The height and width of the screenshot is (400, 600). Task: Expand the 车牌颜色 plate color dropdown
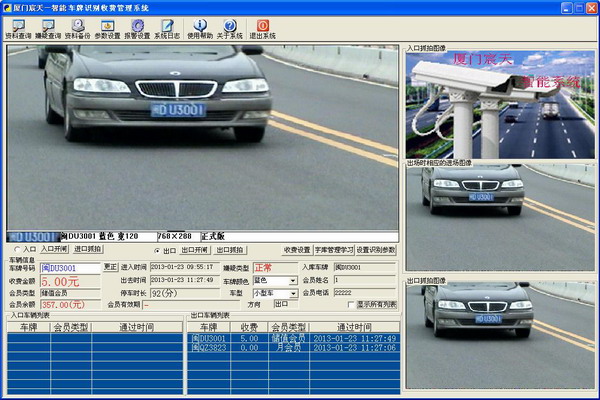click(293, 281)
